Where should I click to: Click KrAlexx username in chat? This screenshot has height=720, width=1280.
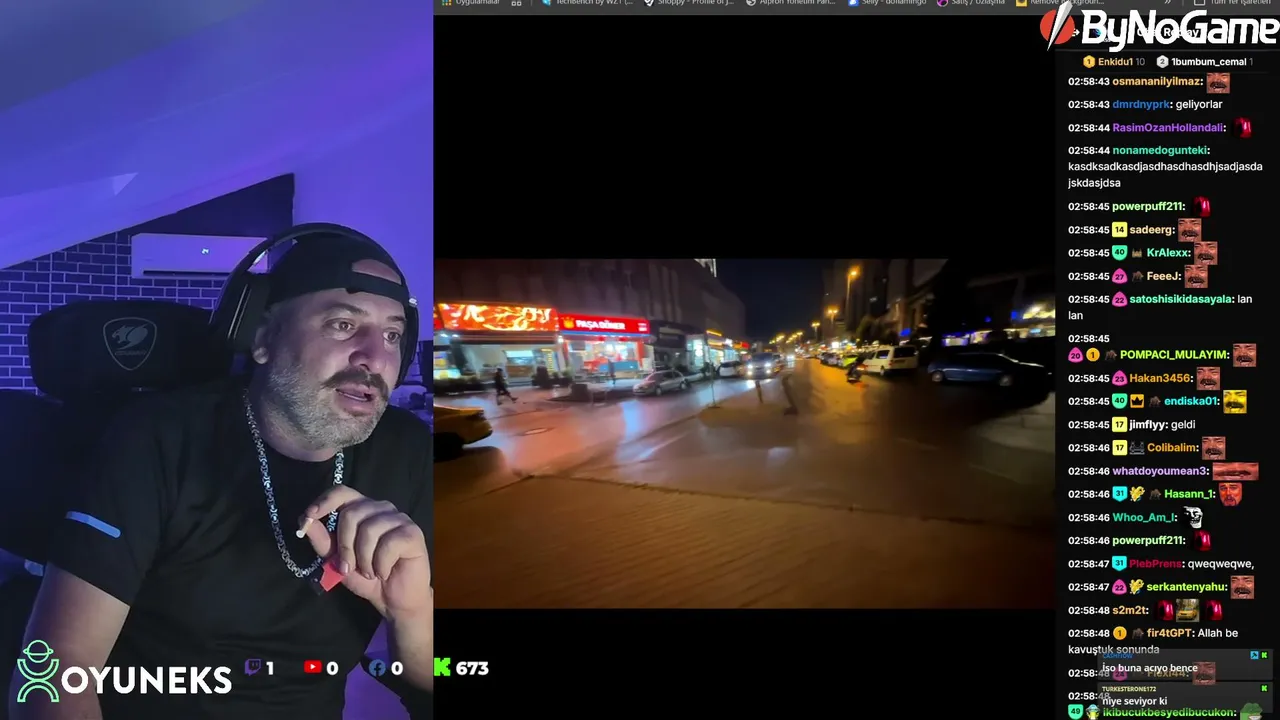(1167, 253)
